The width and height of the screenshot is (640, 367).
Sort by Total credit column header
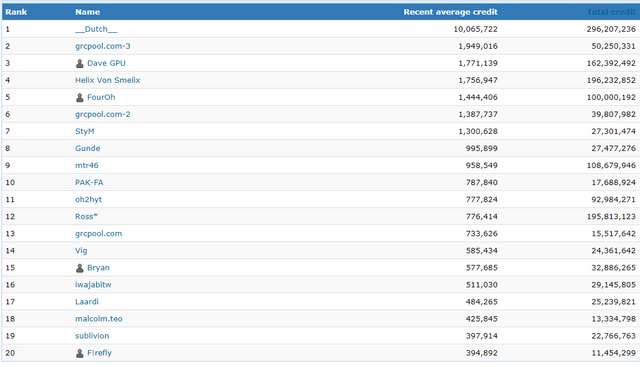click(611, 12)
